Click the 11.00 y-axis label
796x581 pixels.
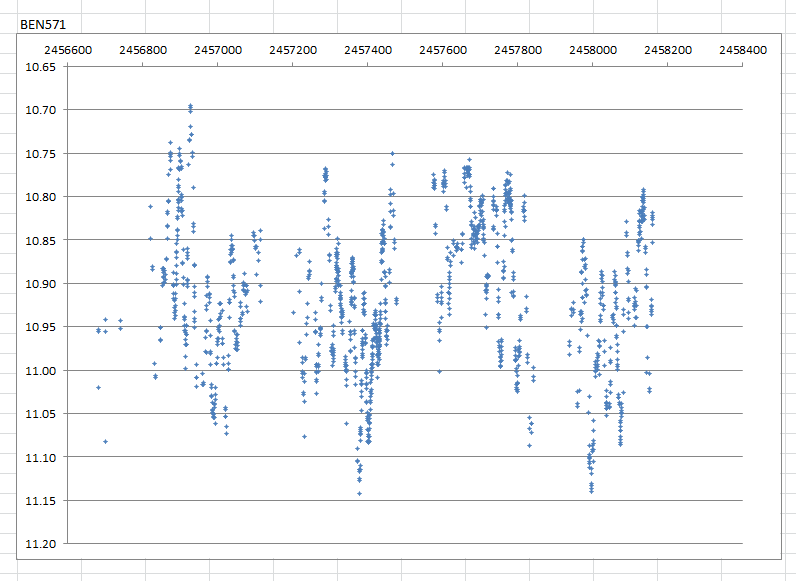coord(41,371)
